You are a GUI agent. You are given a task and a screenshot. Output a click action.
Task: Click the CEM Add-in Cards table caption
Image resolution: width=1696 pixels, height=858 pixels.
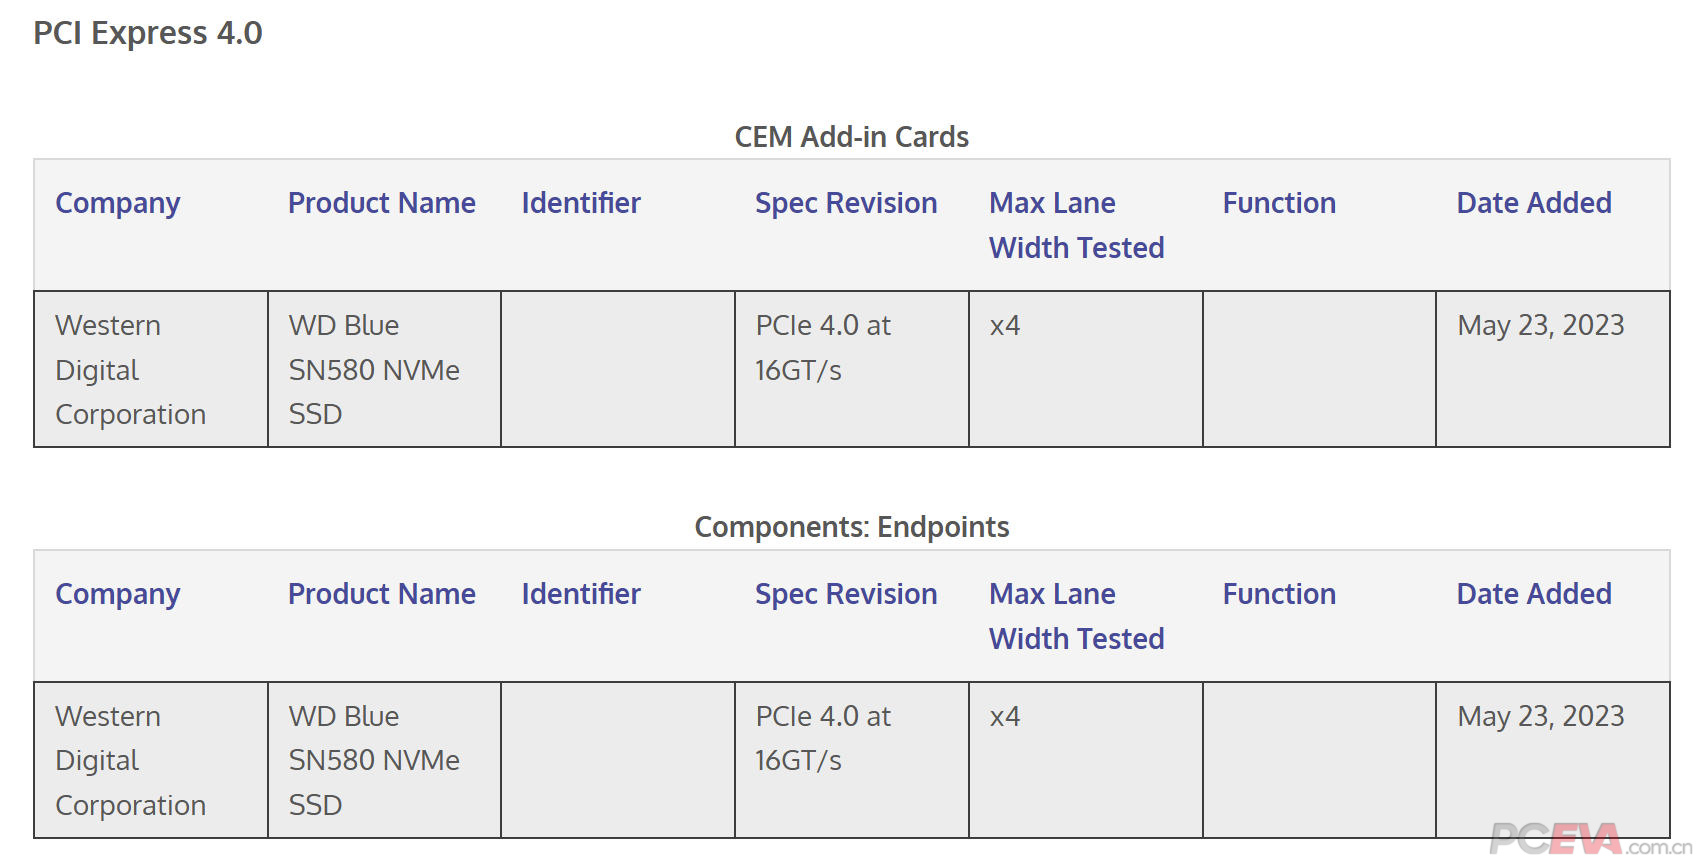(851, 137)
